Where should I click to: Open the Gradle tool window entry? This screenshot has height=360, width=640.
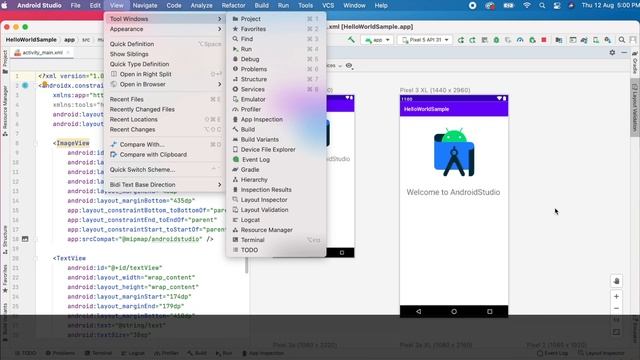[x=276, y=169]
